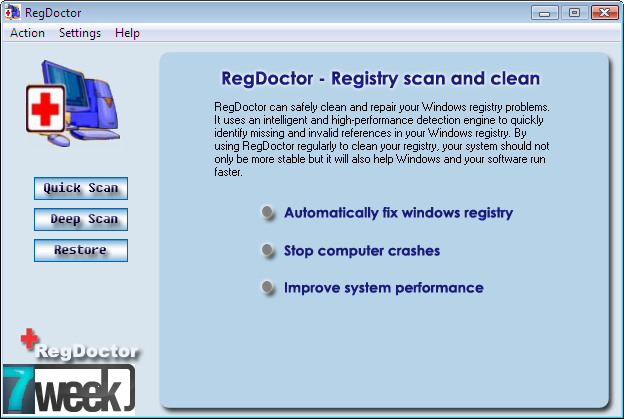Screen dimensions: 624x419
Task: Click the computer with red cross image
Action: coord(73,103)
